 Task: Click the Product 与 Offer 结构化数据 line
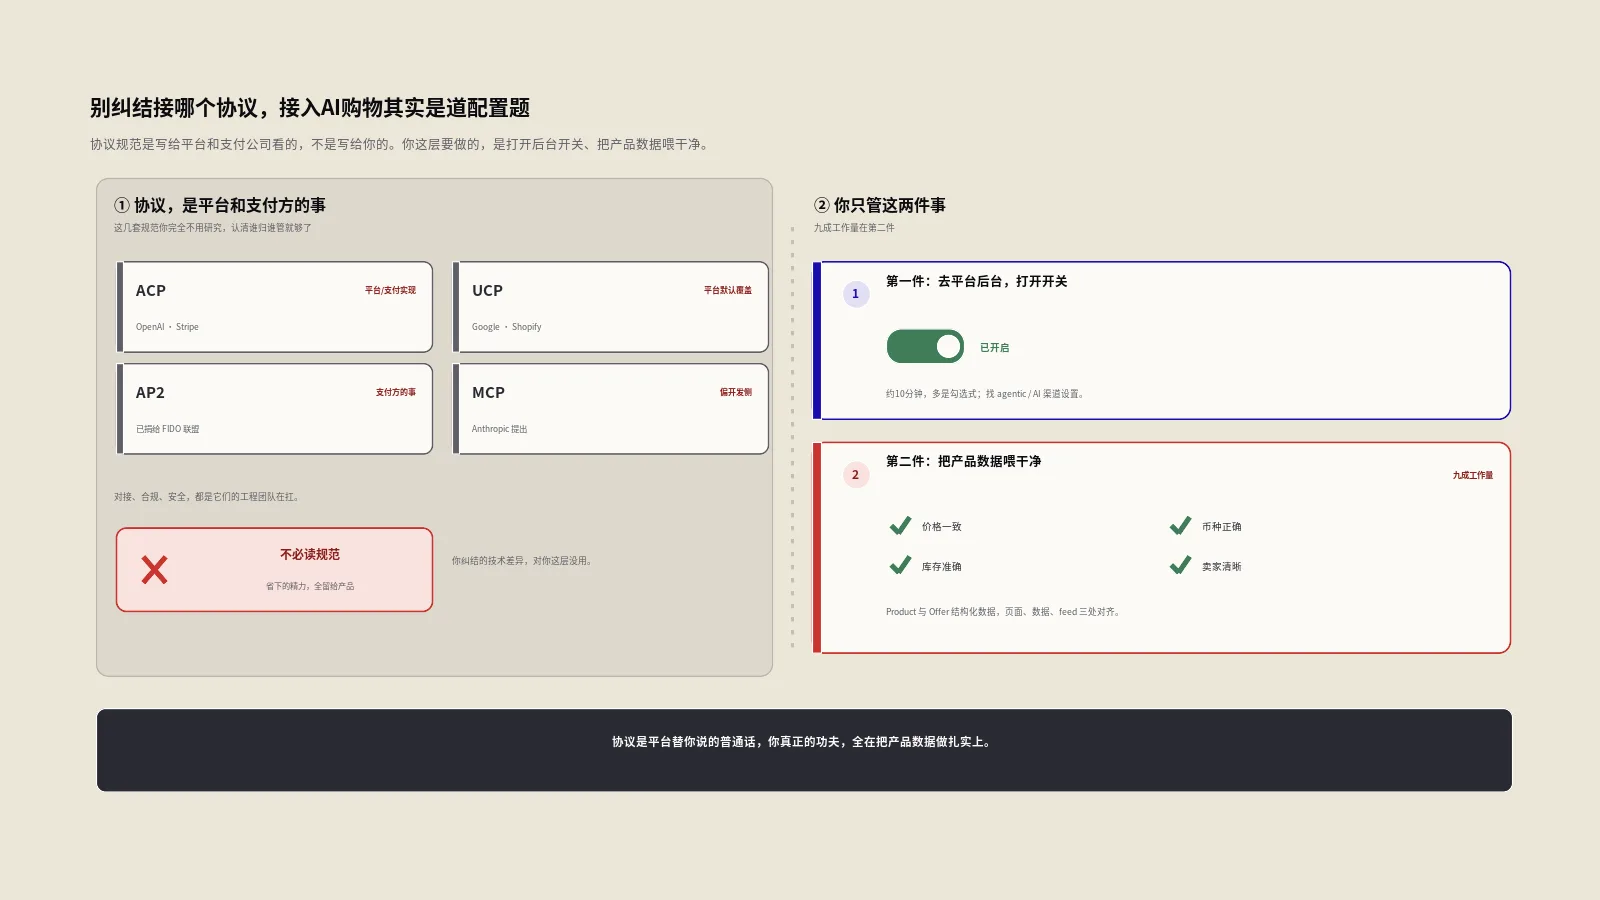[1003, 612]
